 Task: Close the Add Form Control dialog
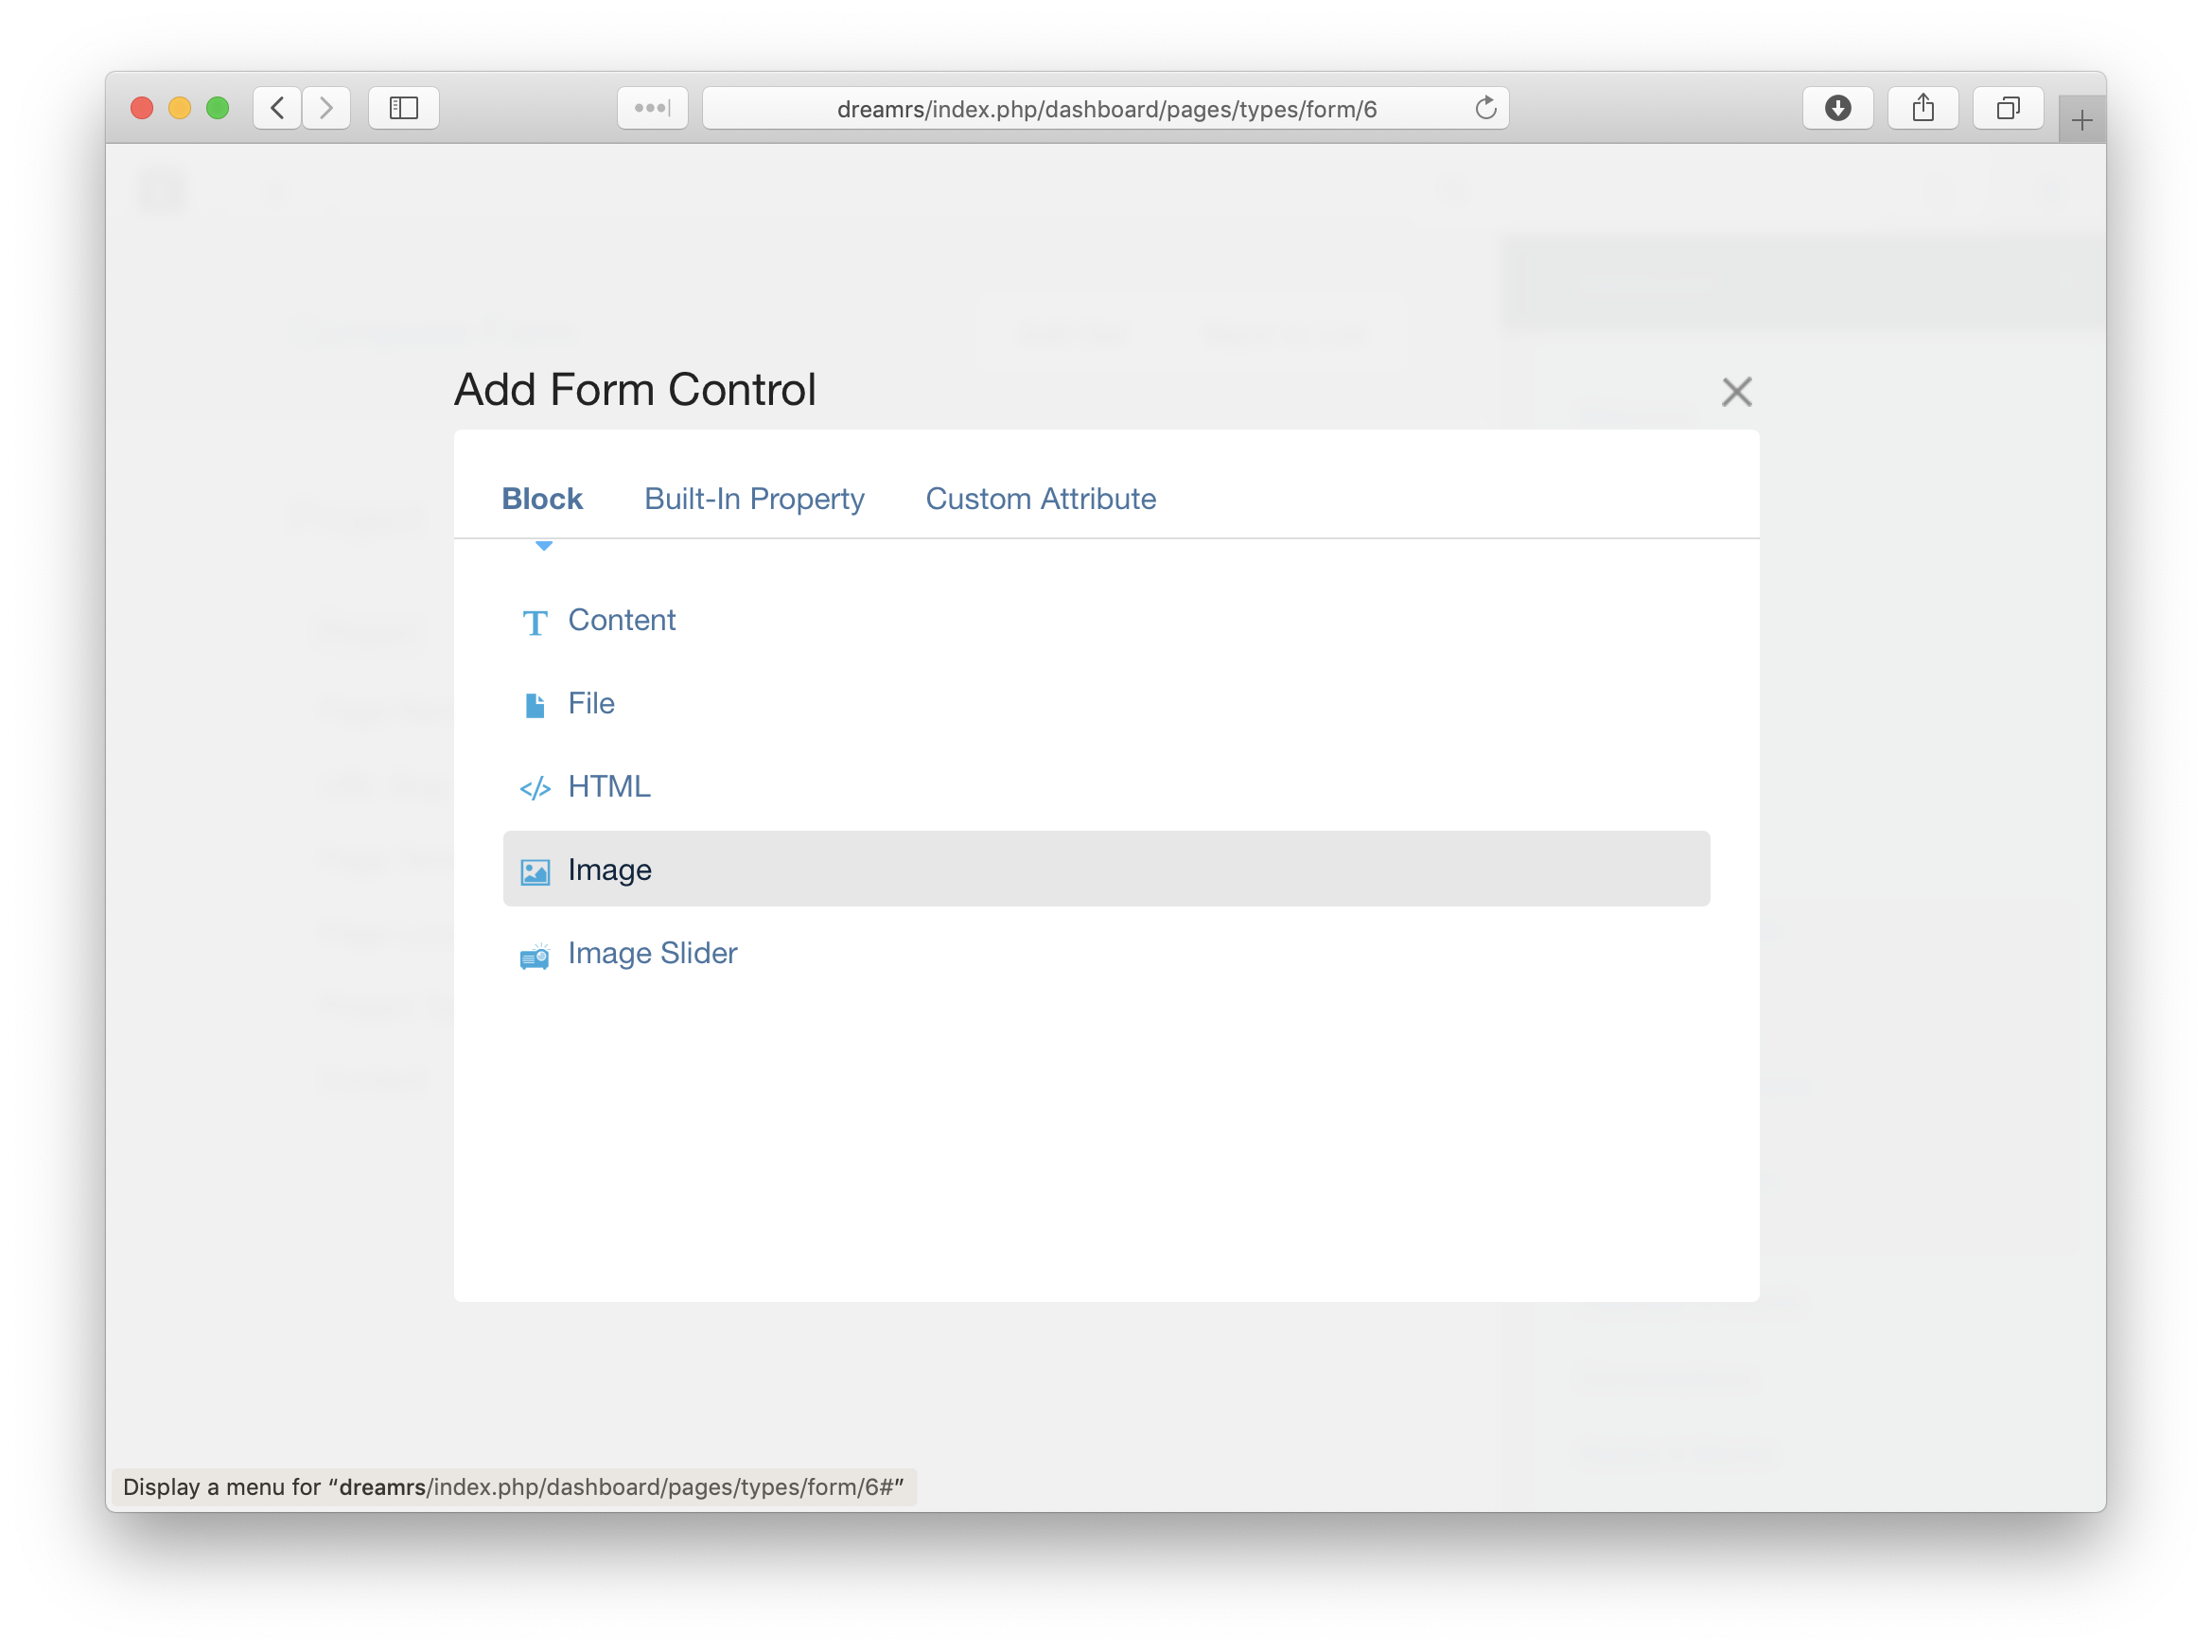tap(1736, 392)
